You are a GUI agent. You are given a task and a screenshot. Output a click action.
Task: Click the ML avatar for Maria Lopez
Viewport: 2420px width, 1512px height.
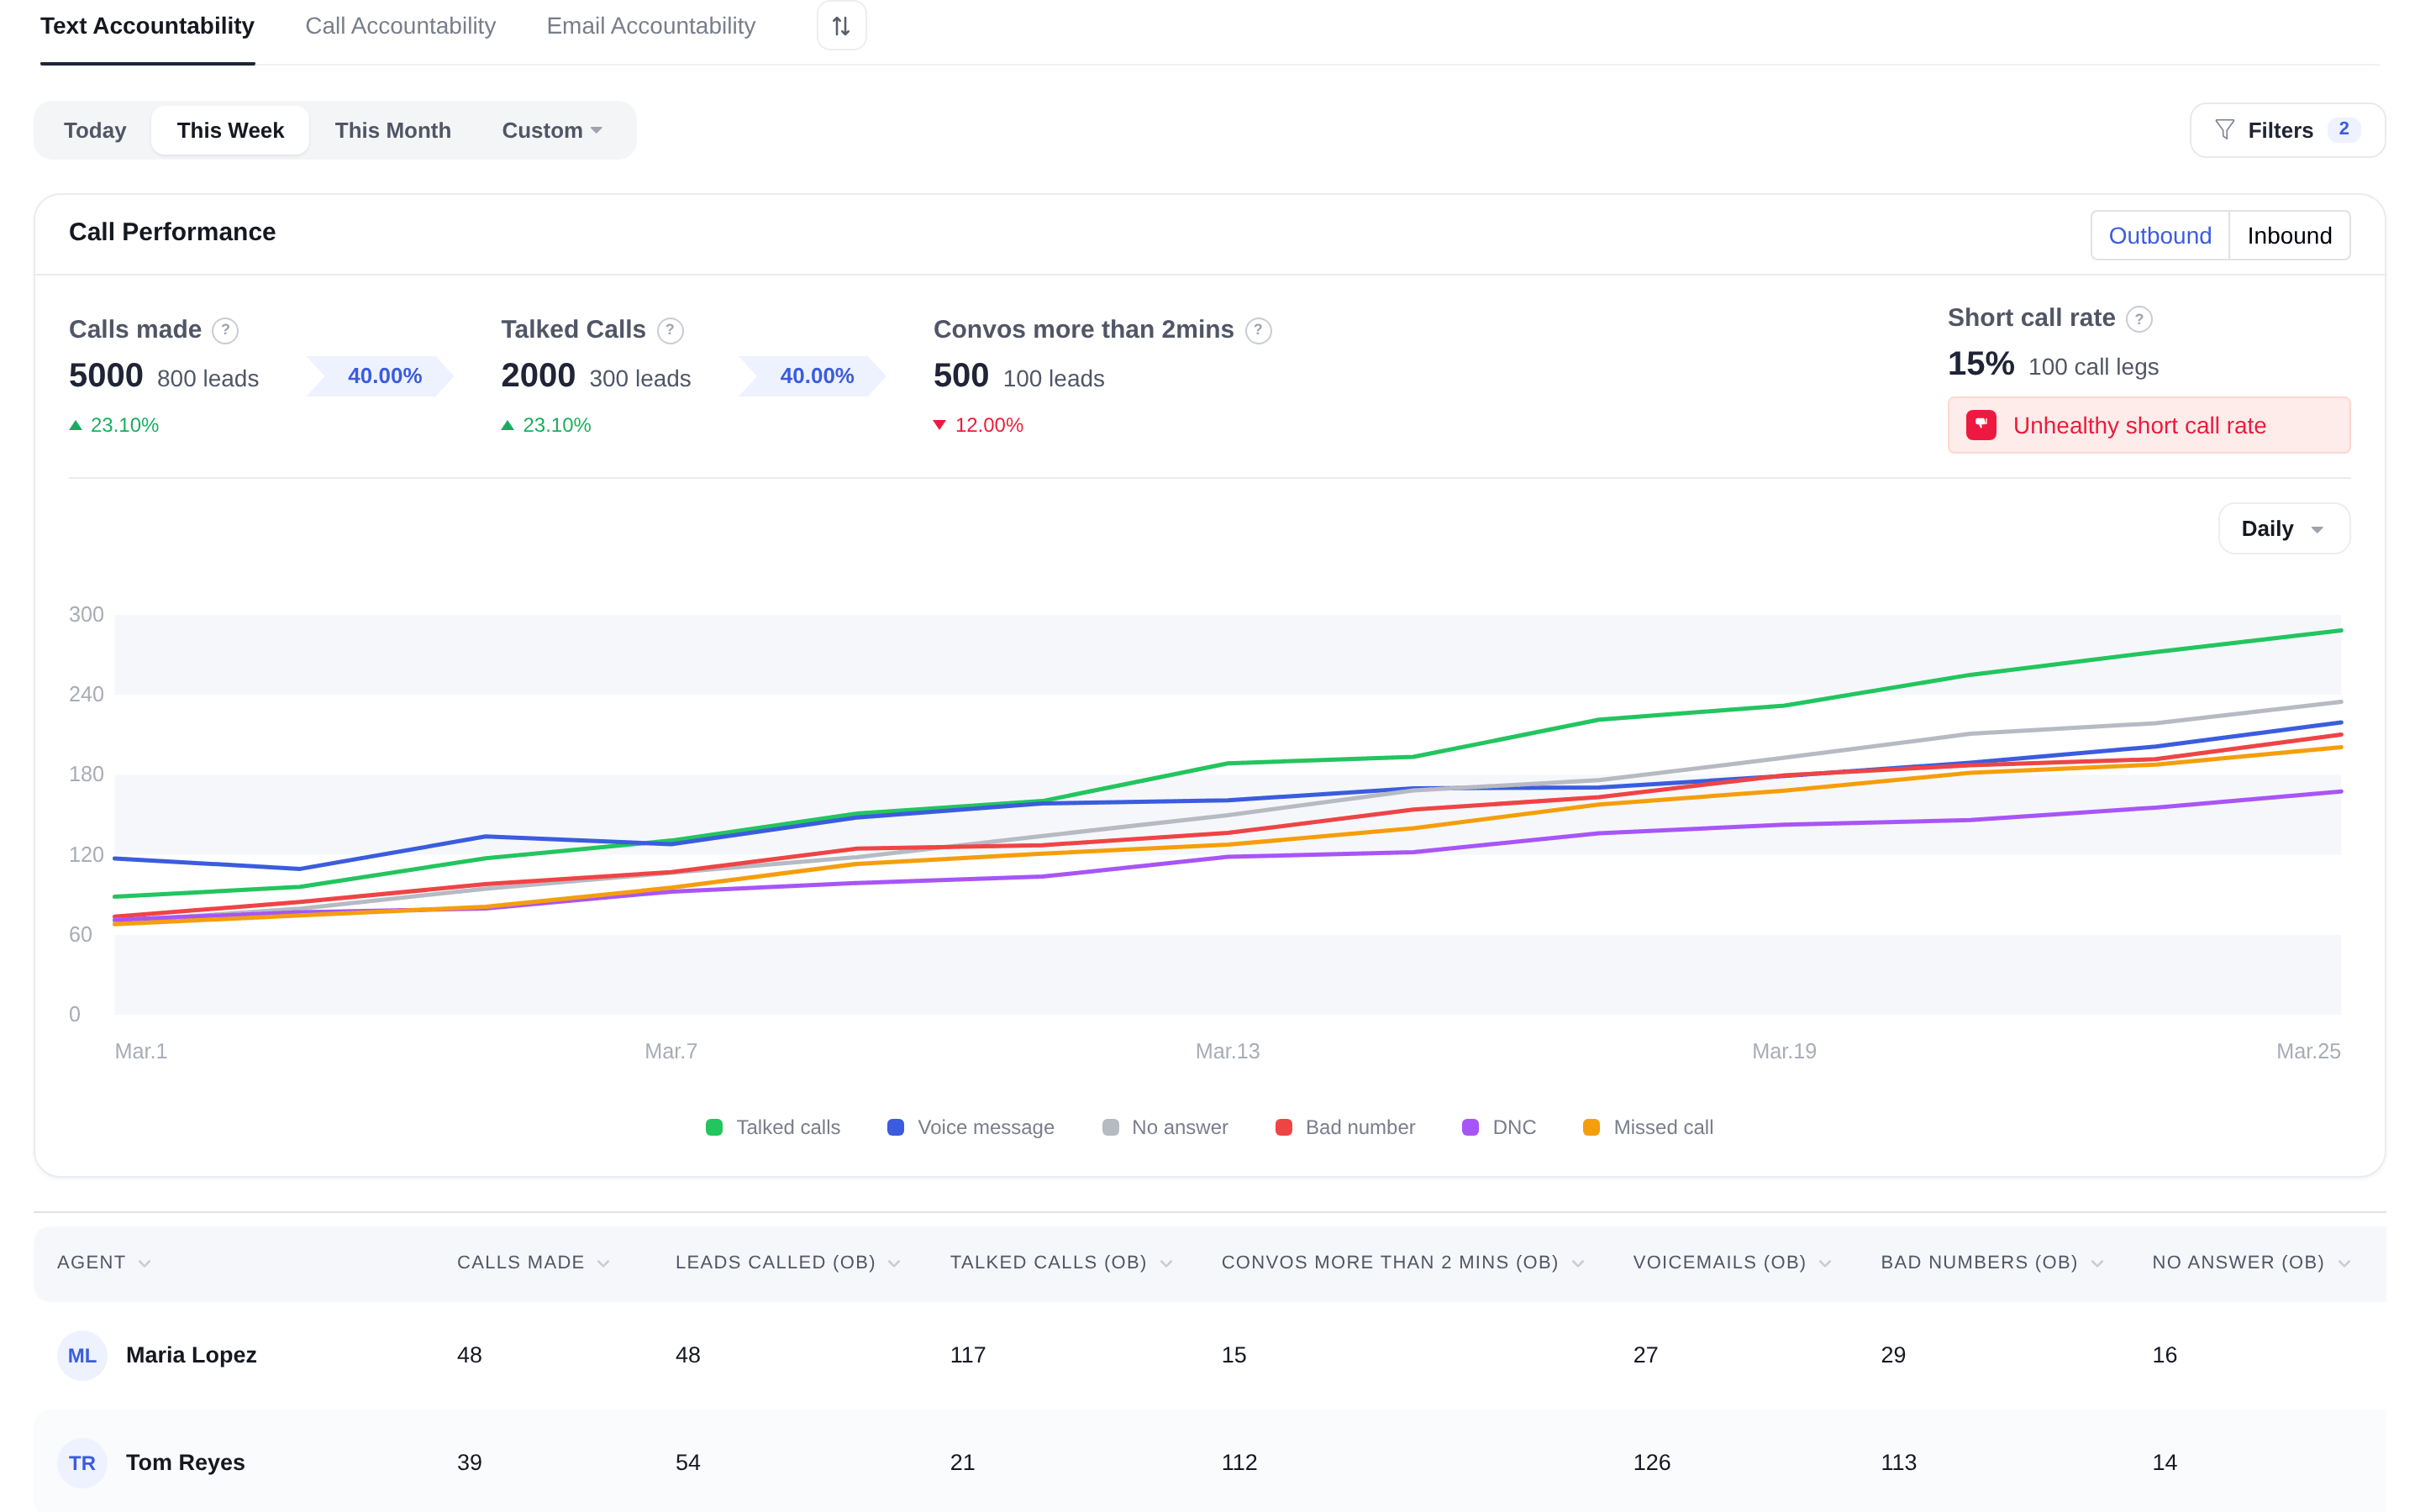(x=82, y=1355)
